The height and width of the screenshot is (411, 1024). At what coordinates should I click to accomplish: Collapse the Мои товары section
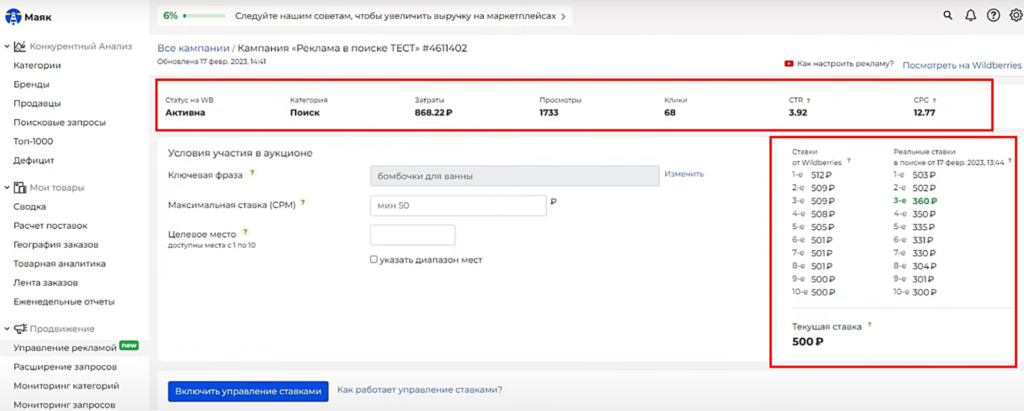tap(7, 187)
